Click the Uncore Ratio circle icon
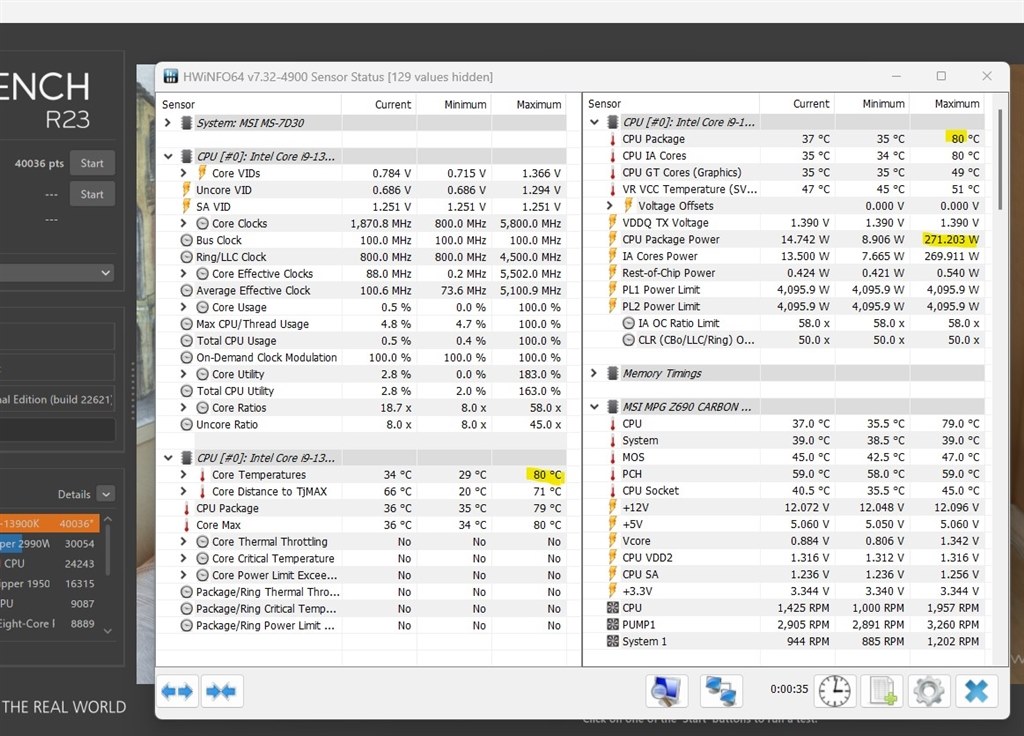This screenshot has width=1024, height=736. click(187, 424)
